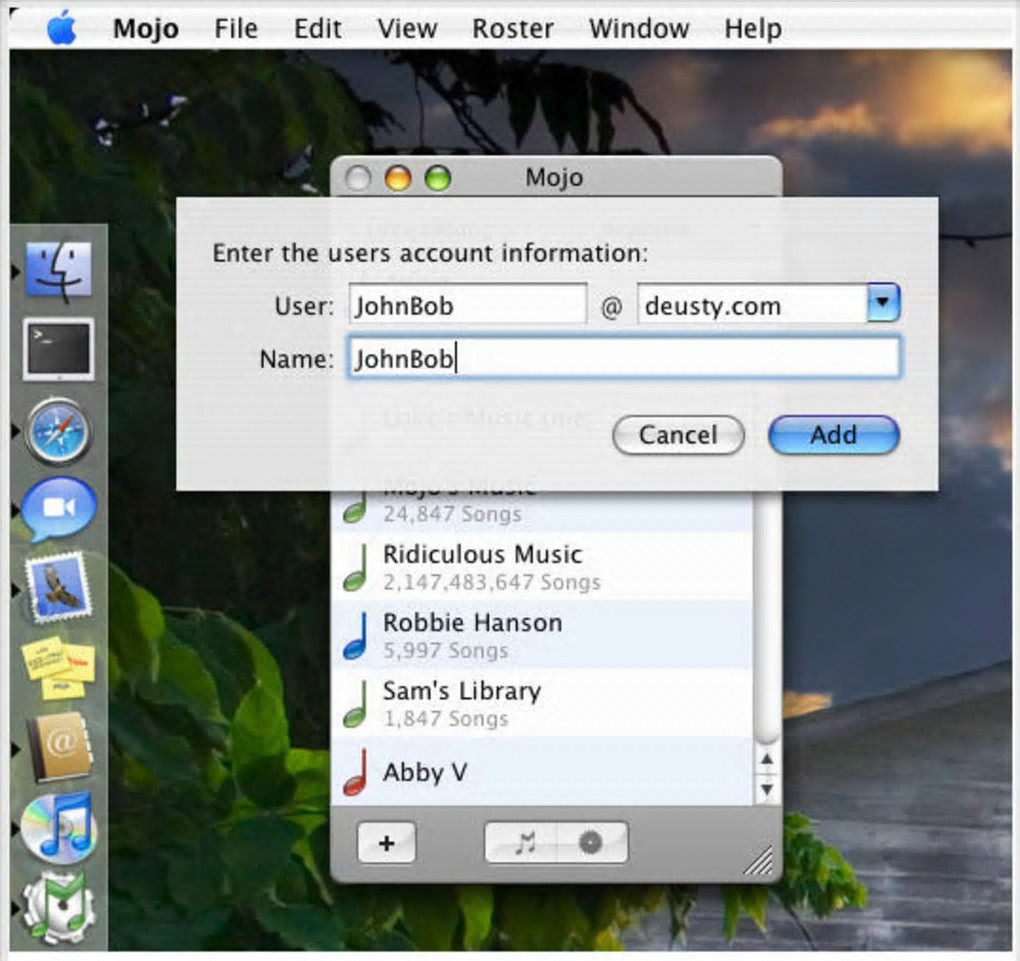Open the Mojo application menu
The width and height of the screenshot is (1020, 961).
146,29
